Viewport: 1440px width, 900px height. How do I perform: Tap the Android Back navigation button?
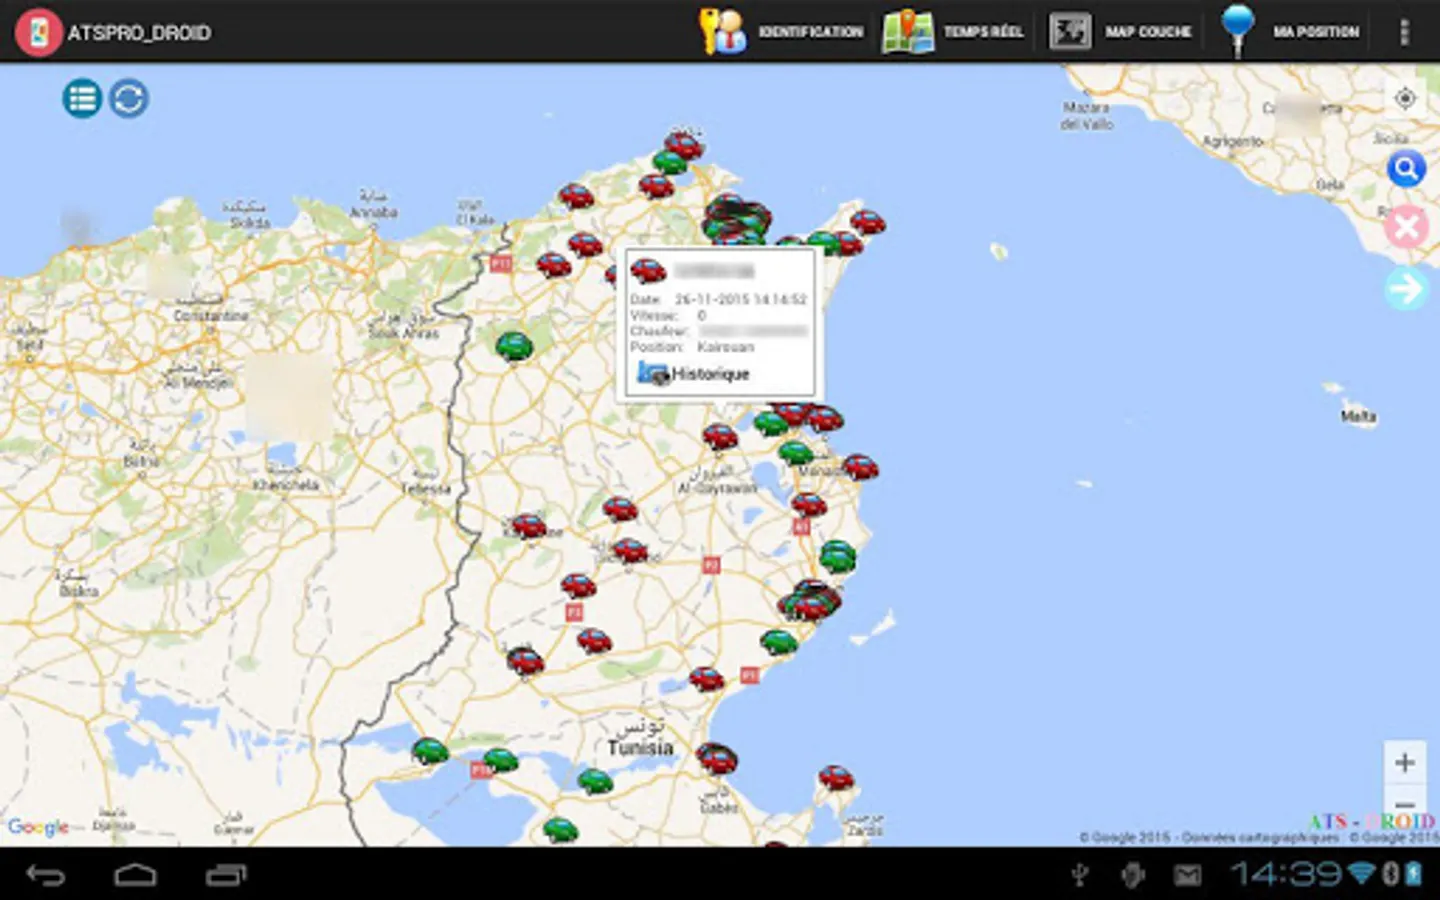[x=45, y=876]
